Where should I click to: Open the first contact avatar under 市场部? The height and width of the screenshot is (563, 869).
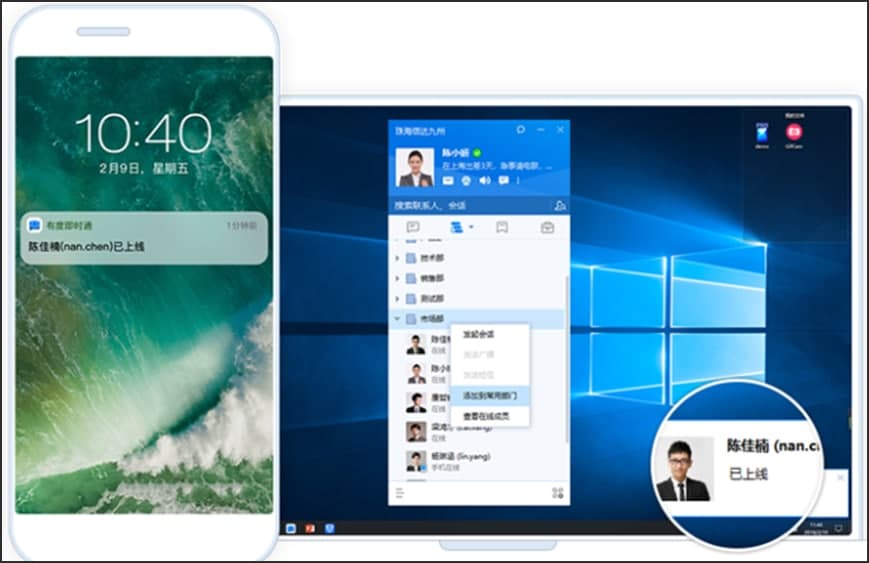[416, 344]
